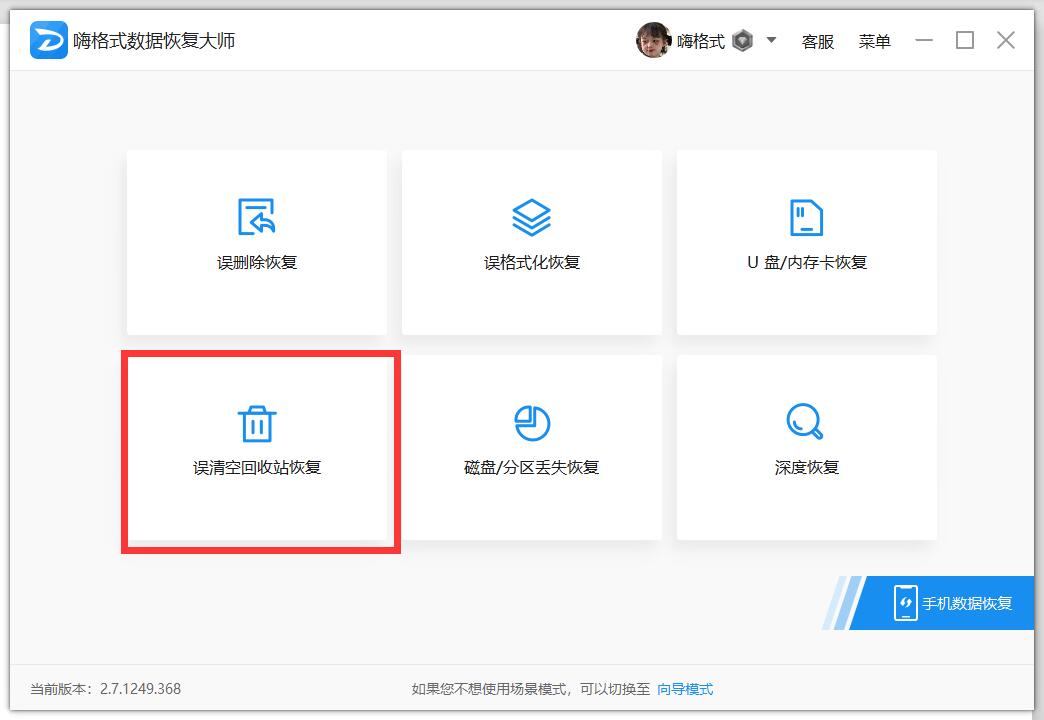Open the 客服 customer service menu
Viewport: 1044px width, 720px height.
[x=818, y=41]
